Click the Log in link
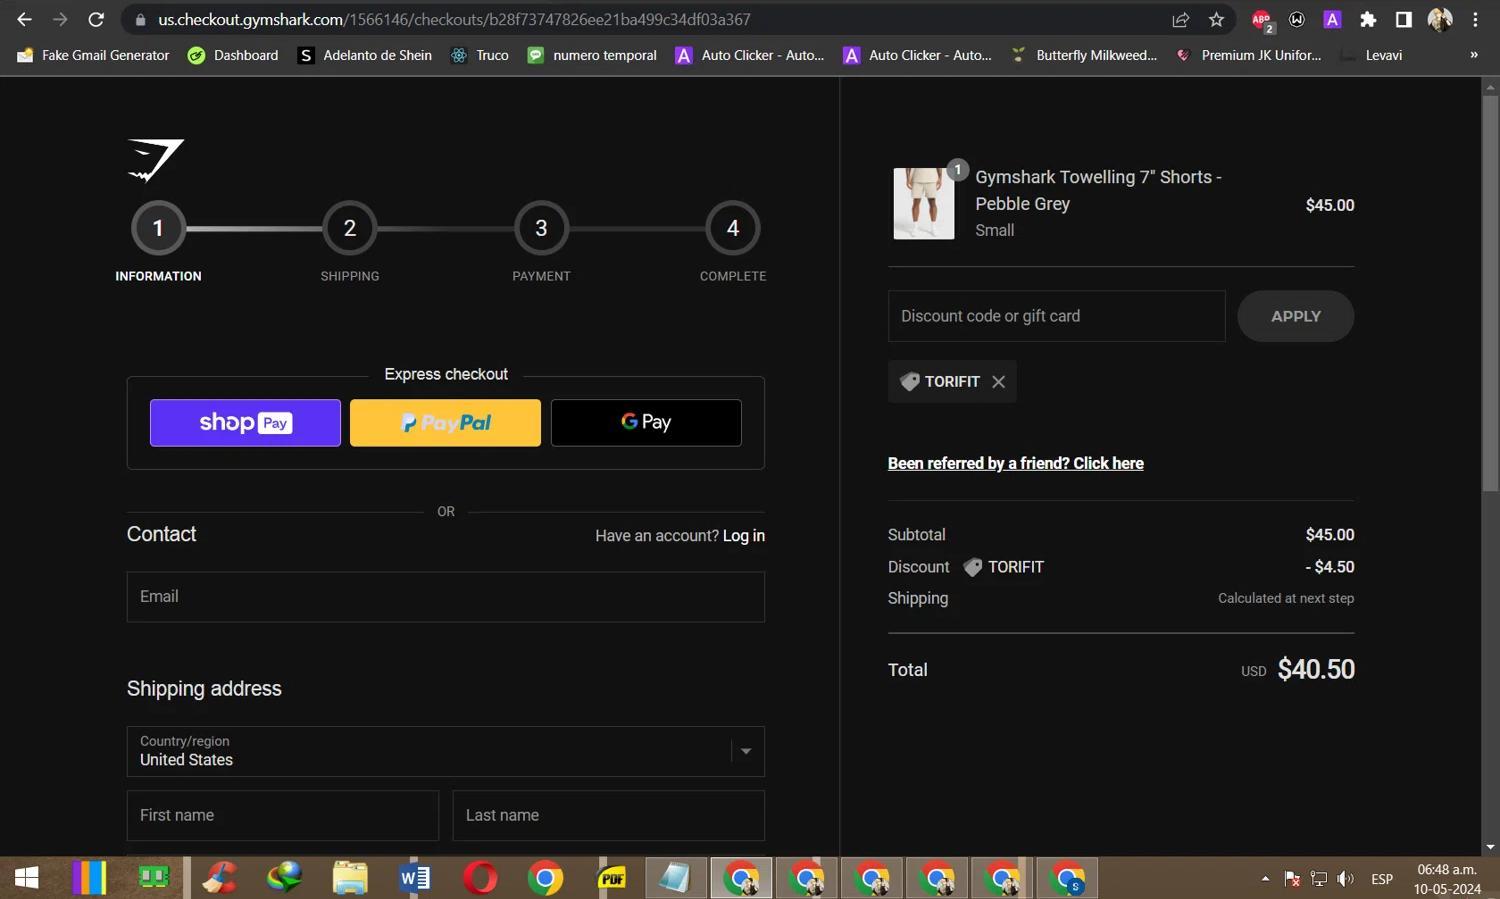The width and height of the screenshot is (1500, 899). 744,536
